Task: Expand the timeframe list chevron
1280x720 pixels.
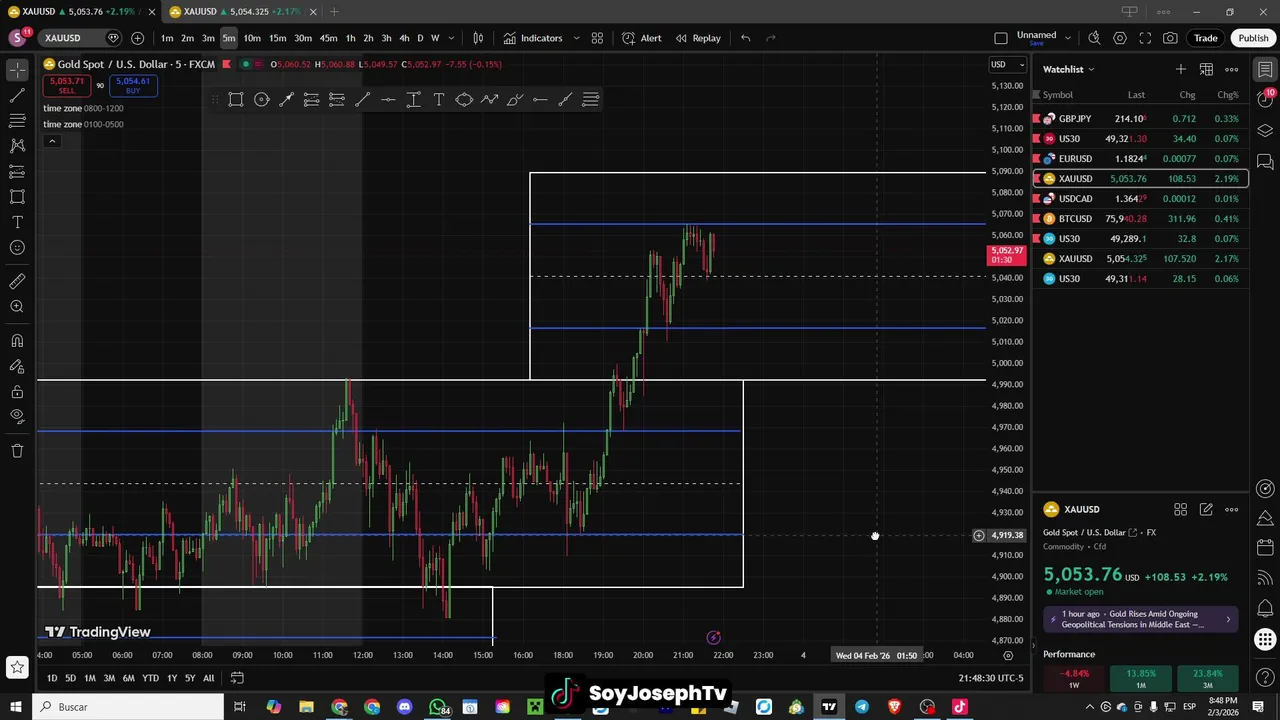Action: tap(452, 38)
